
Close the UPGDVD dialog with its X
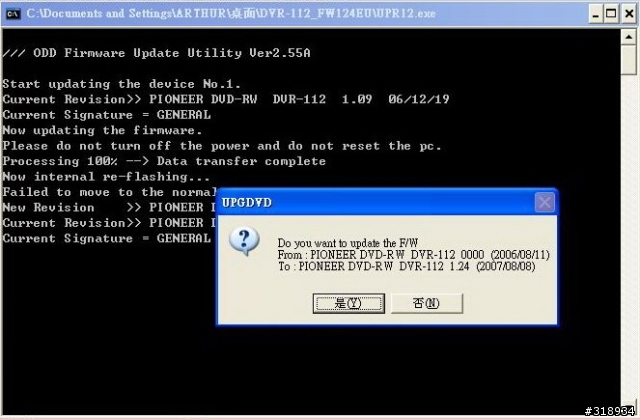[x=544, y=202]
